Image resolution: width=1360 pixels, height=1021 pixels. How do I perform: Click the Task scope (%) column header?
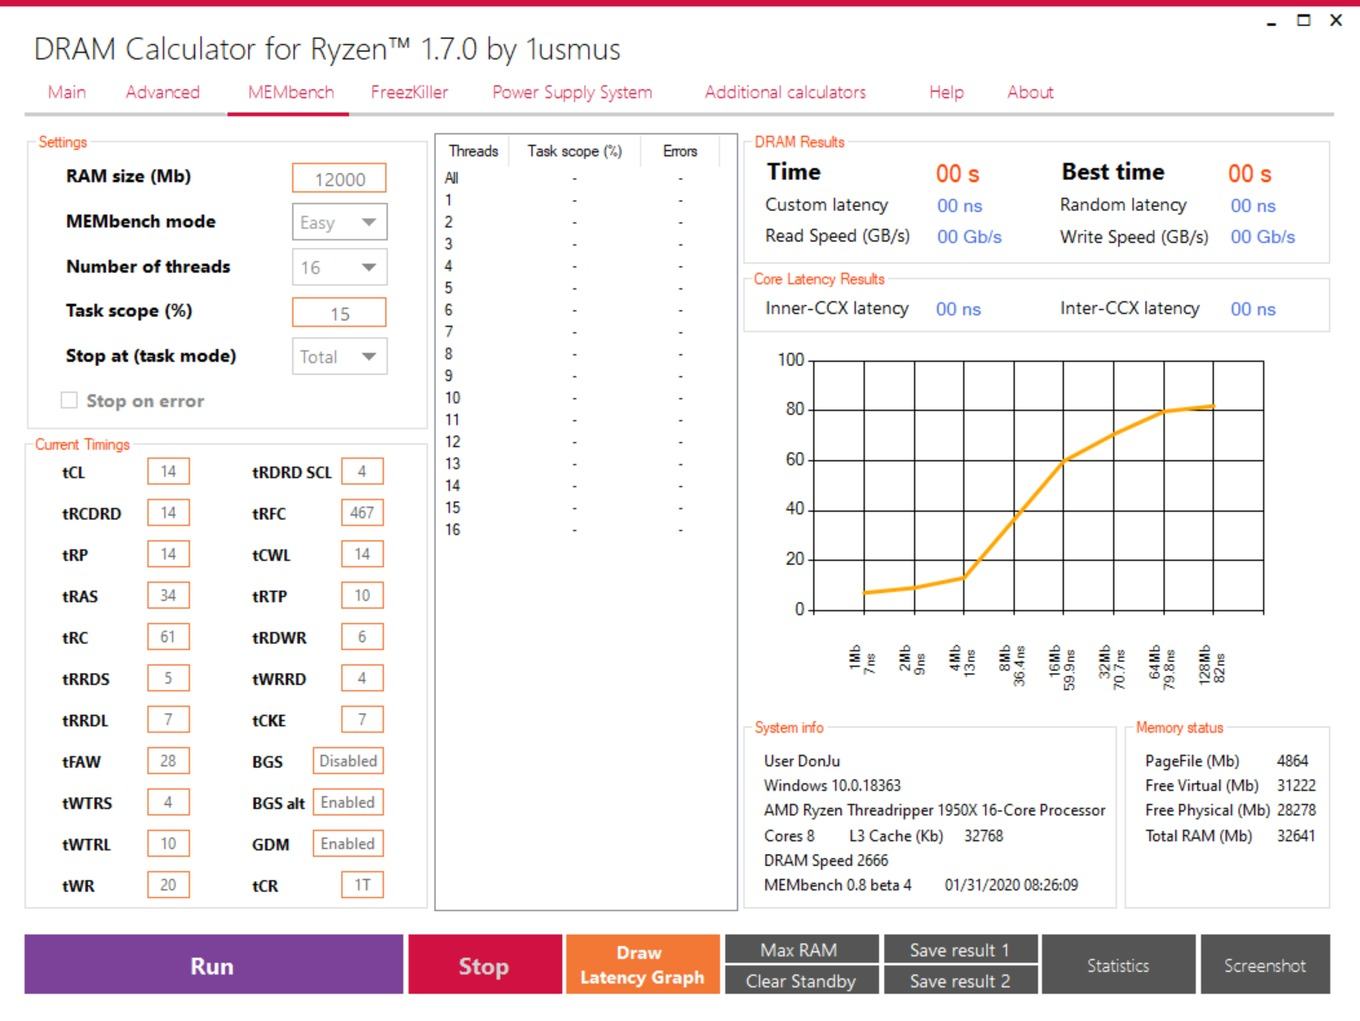click(575, 151)
